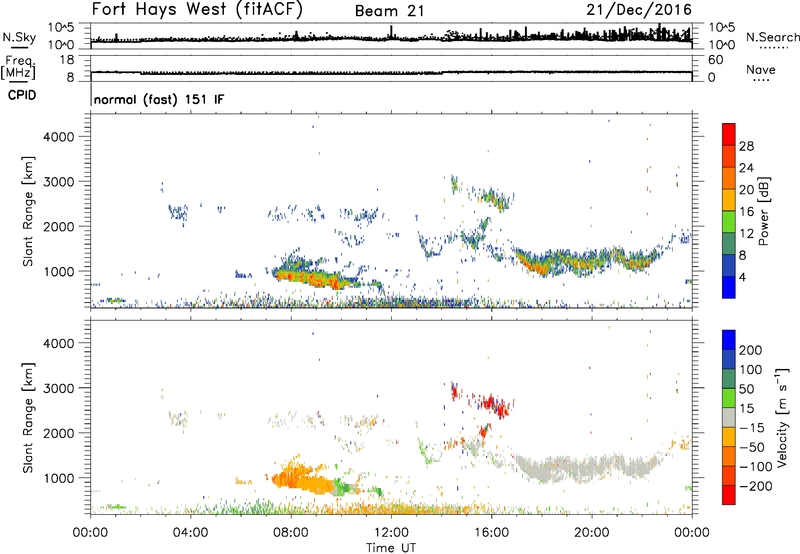800x554 pixels.
Task: Click the '18' frequency axis tick label
Action: (x=67, y=60)
